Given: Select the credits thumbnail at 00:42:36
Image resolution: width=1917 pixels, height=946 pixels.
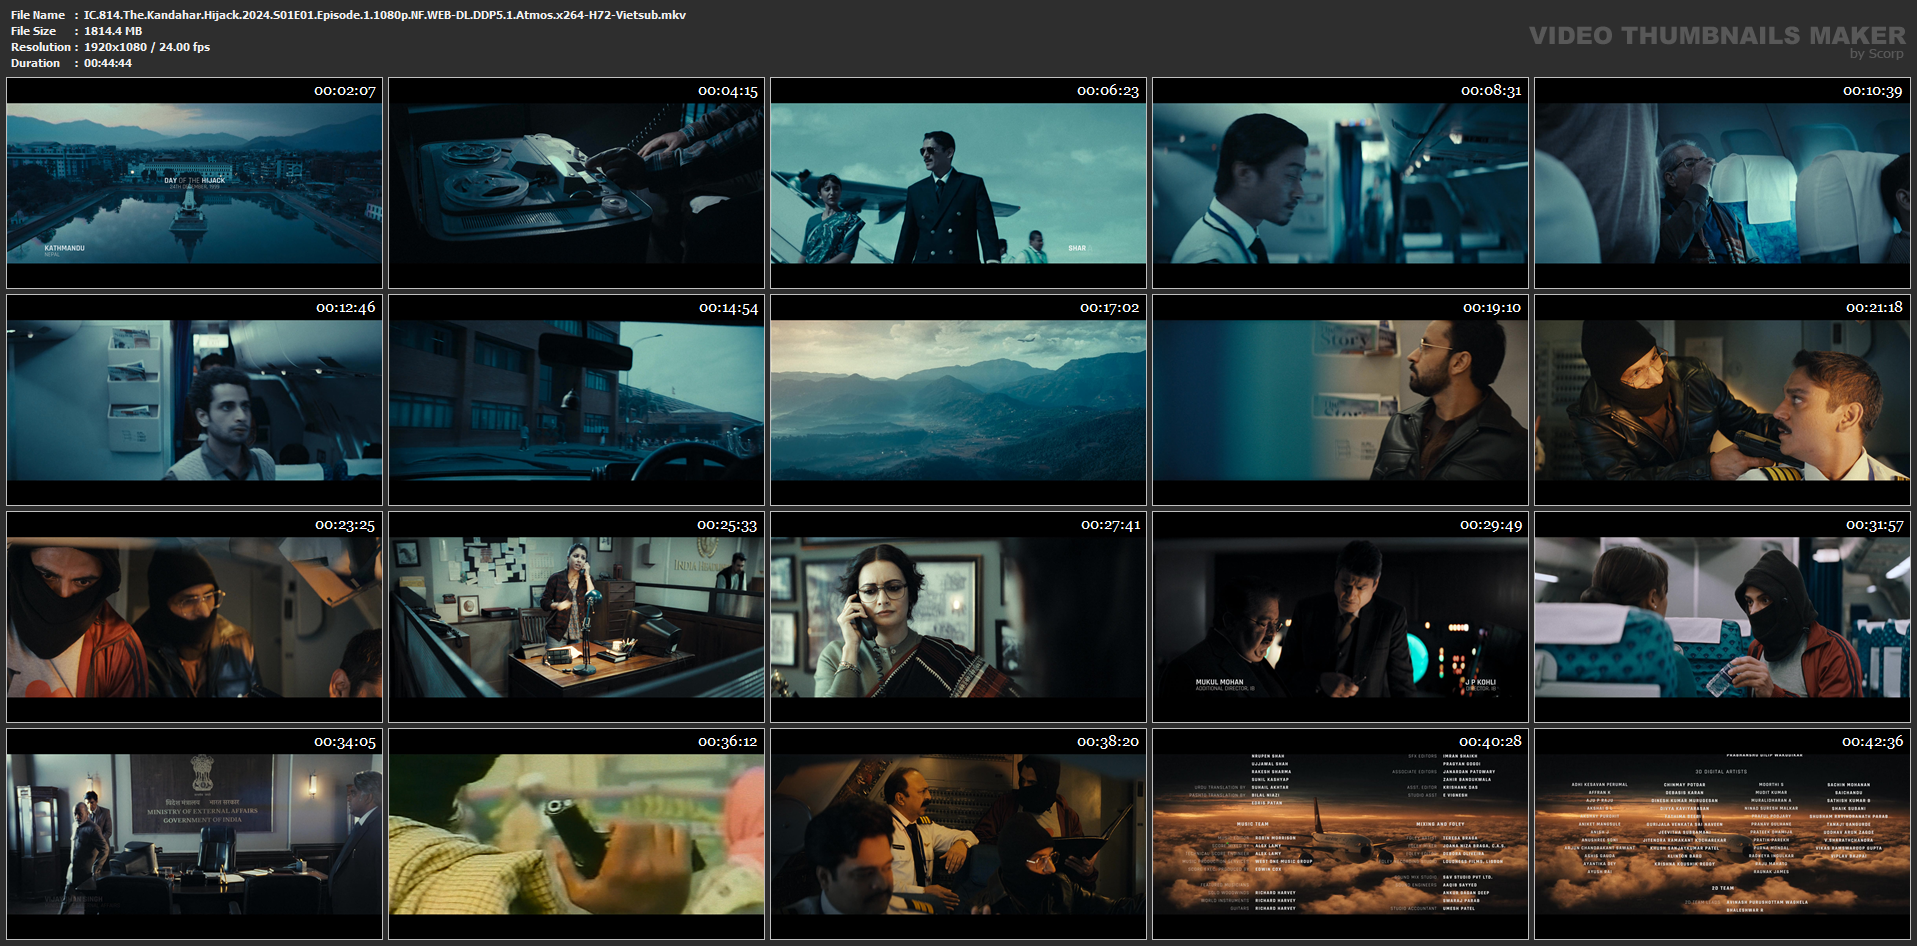Looking at the screenshot, I should [1722, 834].
